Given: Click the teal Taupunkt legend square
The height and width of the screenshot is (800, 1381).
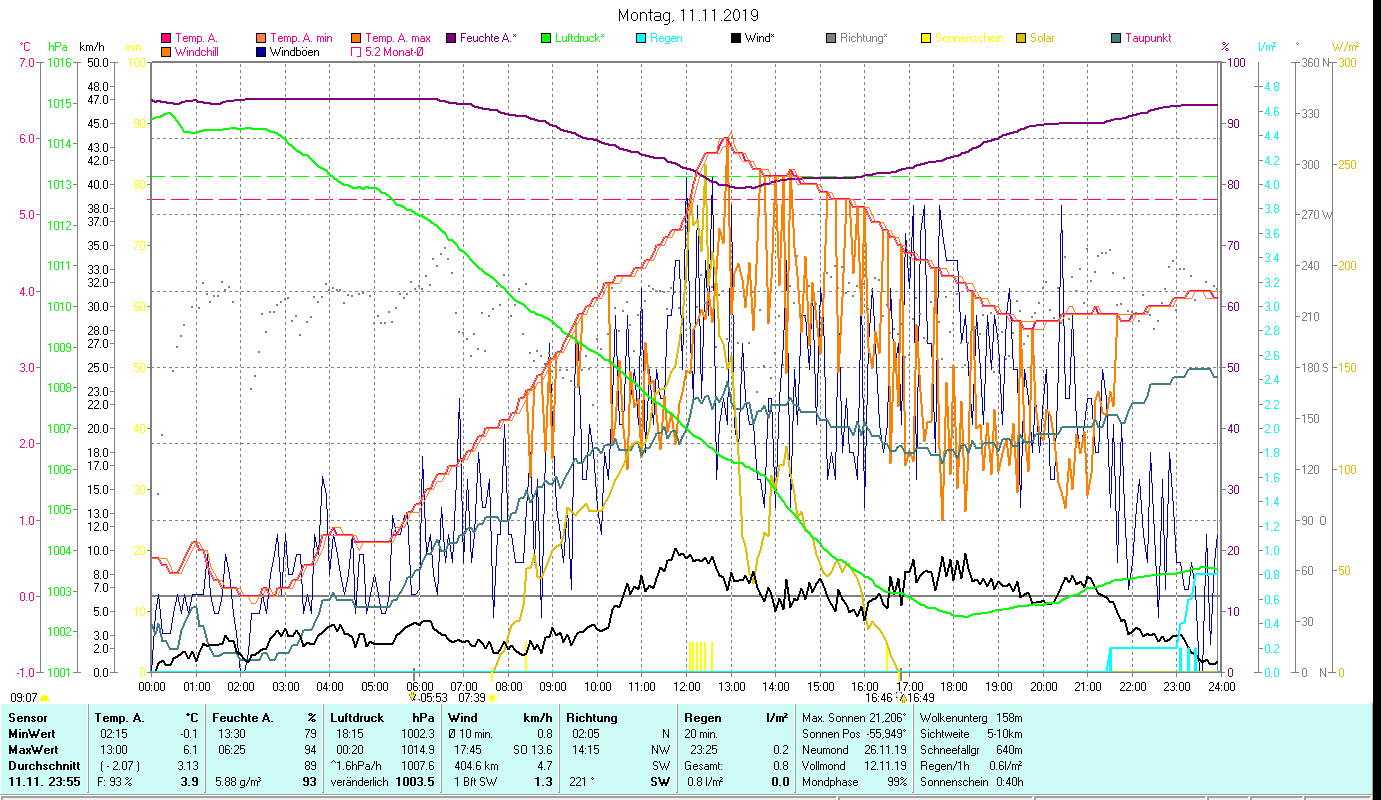Looking at the screenshot, I should 1116,38.
